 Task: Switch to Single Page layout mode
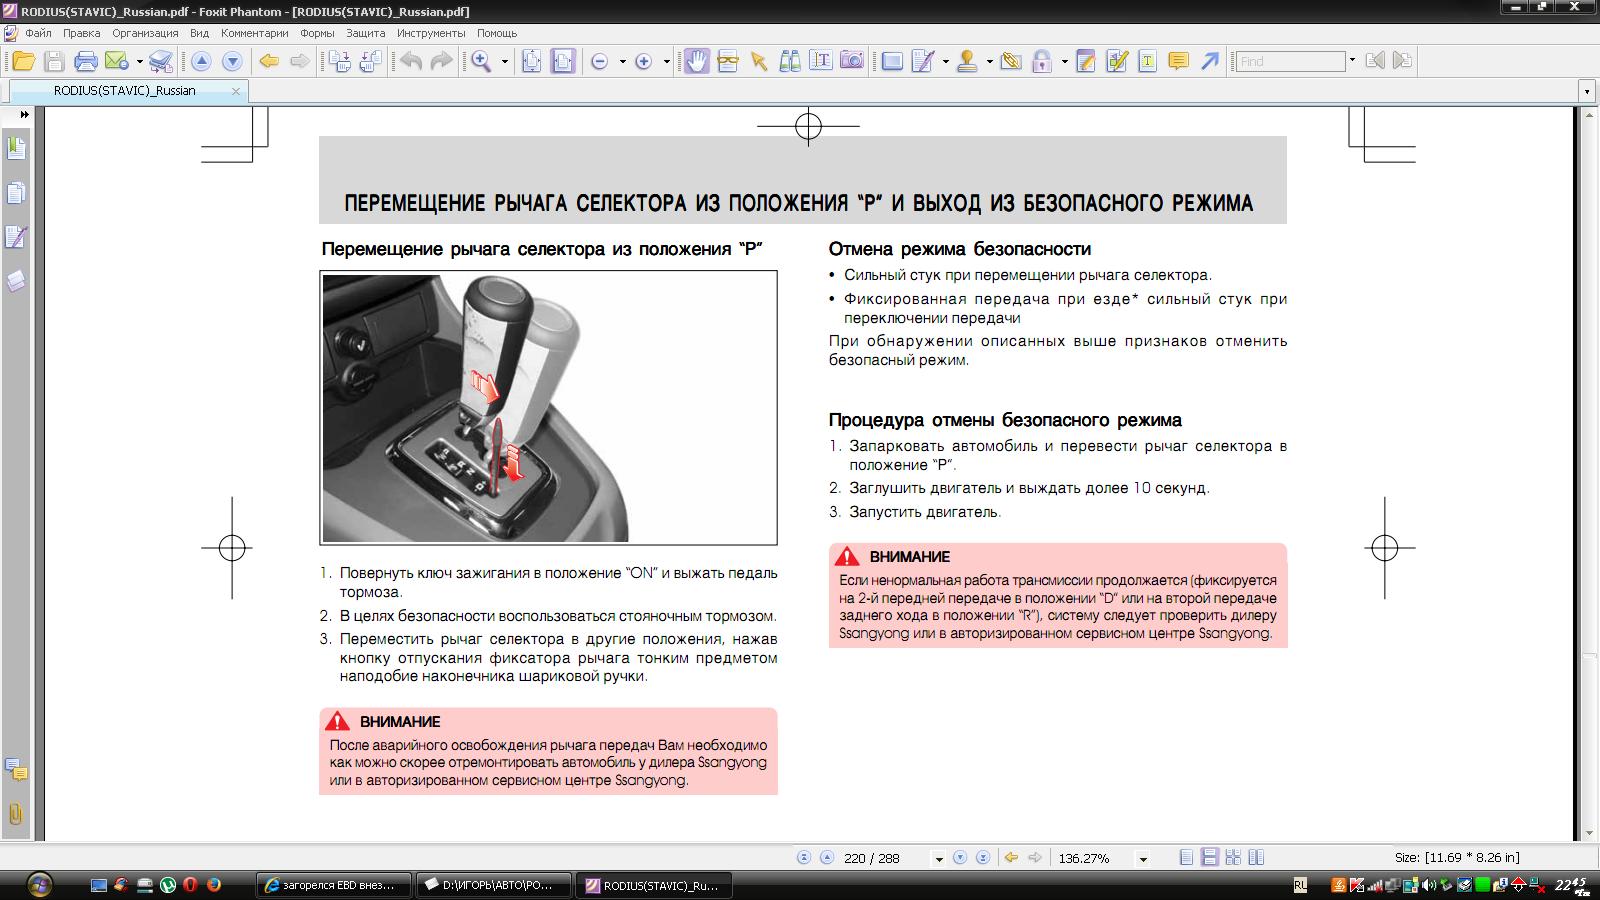tap(1186, 858)
